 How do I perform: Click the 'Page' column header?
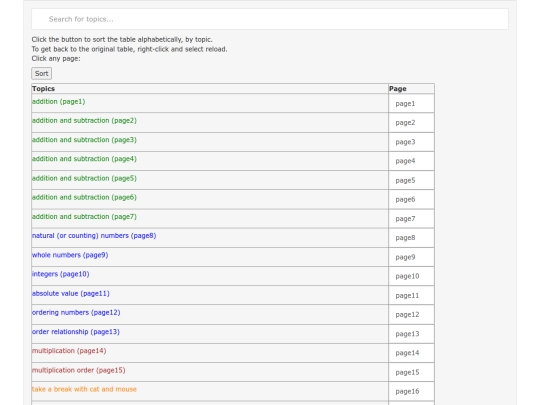411,89
